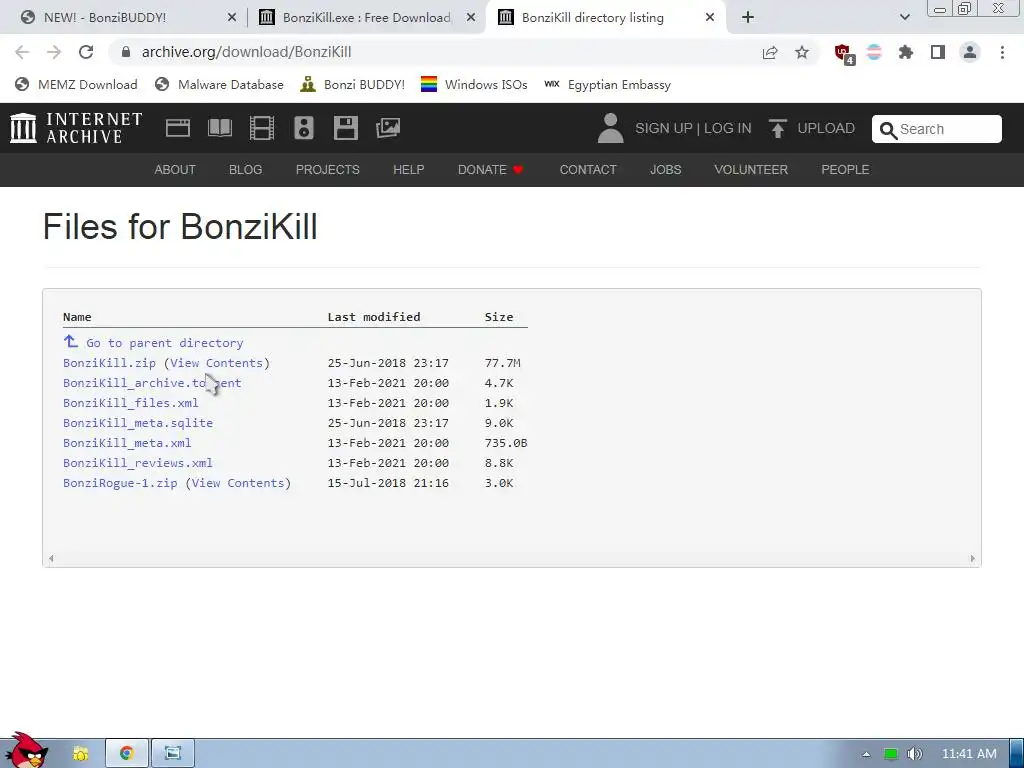Open the Malware Database bookmark

click(x=219, y=84)
